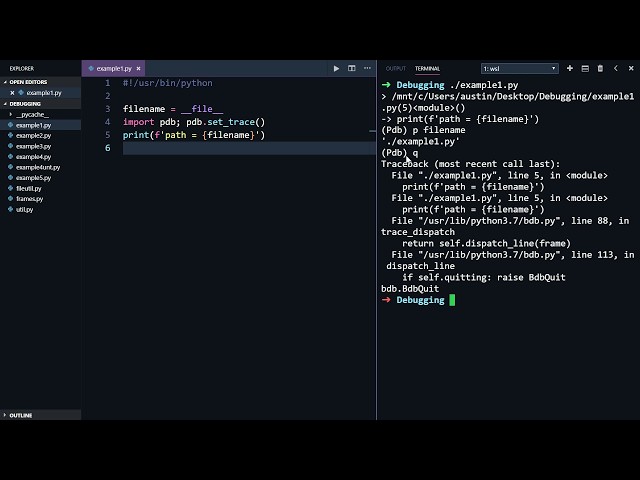
Task: Open terminal selector dropdown '1: wsl'
Action: (x=520, y=69)
